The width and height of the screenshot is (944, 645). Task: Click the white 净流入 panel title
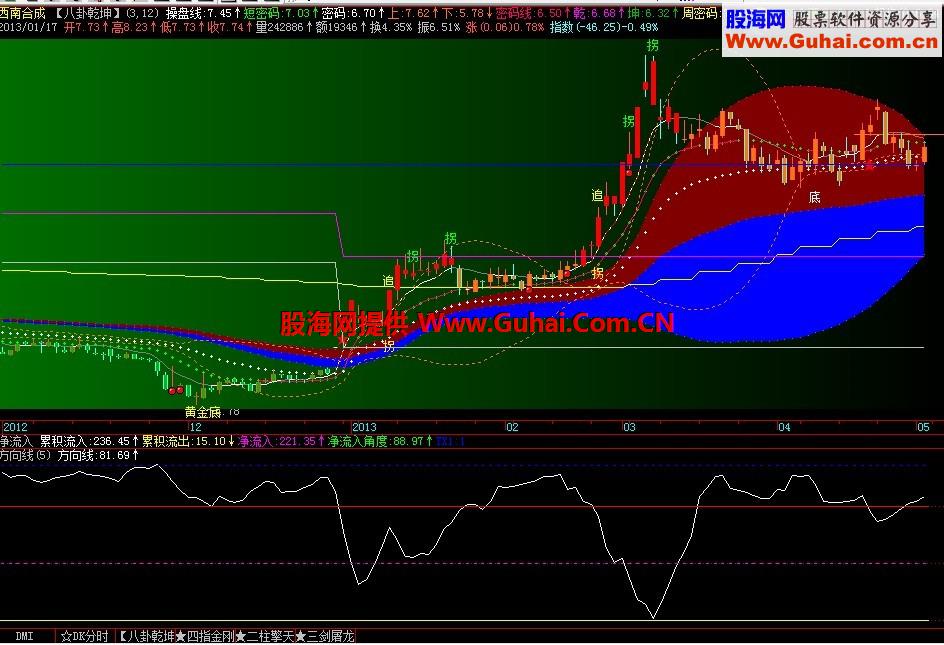(17, 441)
